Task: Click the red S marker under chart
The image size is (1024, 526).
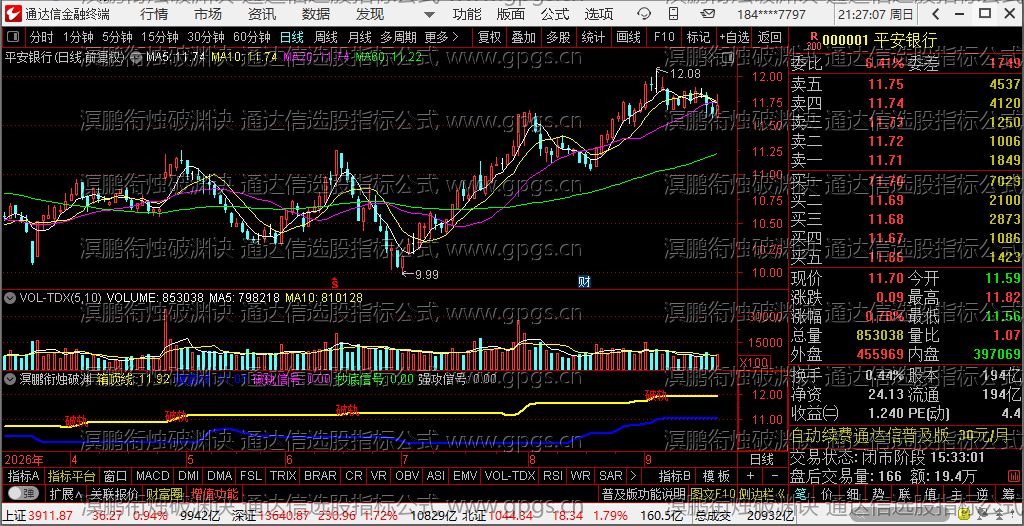Action: (334, 282)
